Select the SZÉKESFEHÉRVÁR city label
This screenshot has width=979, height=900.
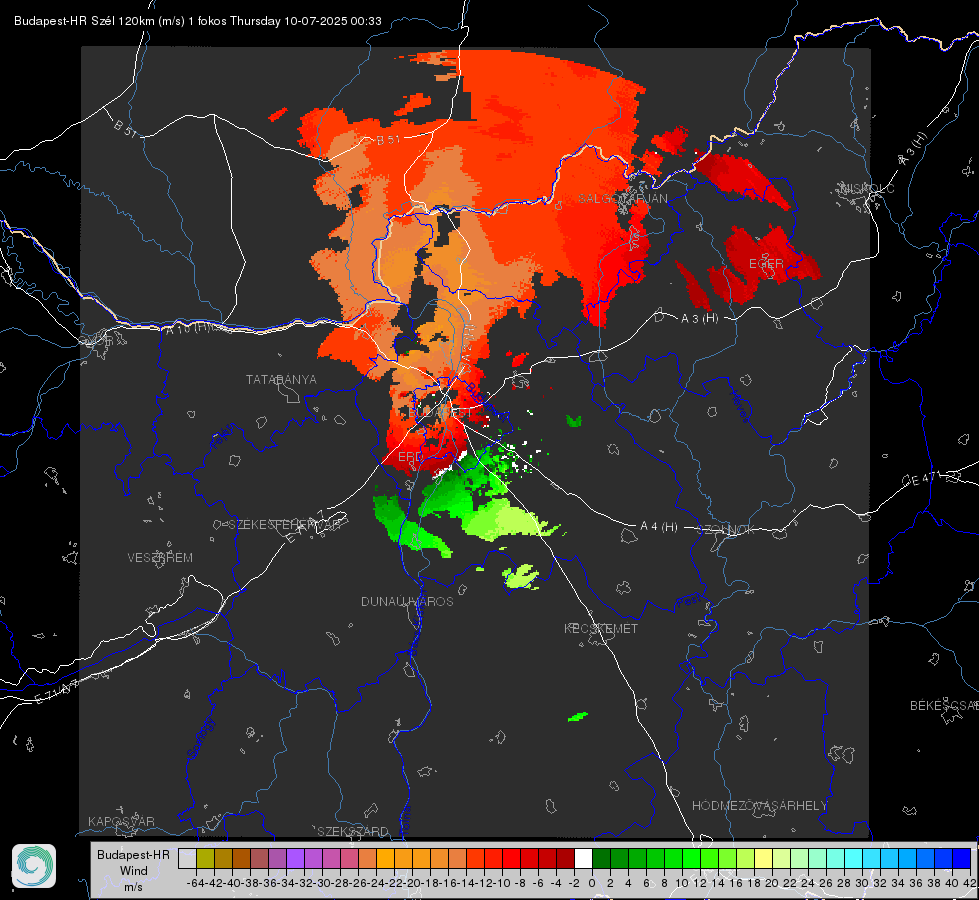(x=284, y=525)
